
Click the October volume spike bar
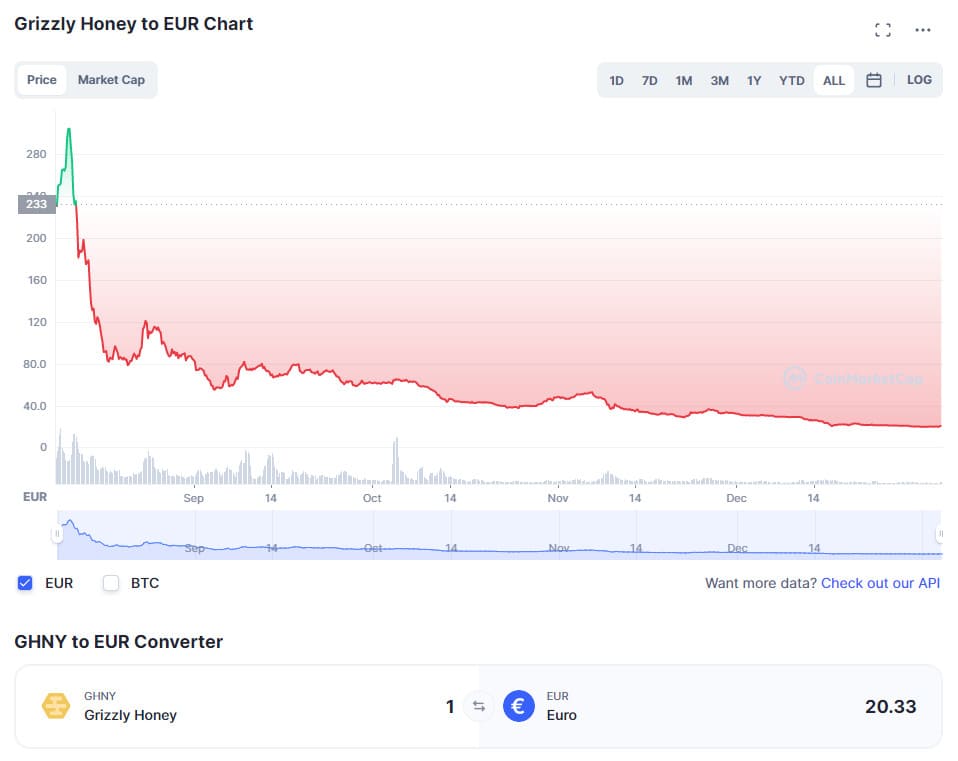(396, 461)
